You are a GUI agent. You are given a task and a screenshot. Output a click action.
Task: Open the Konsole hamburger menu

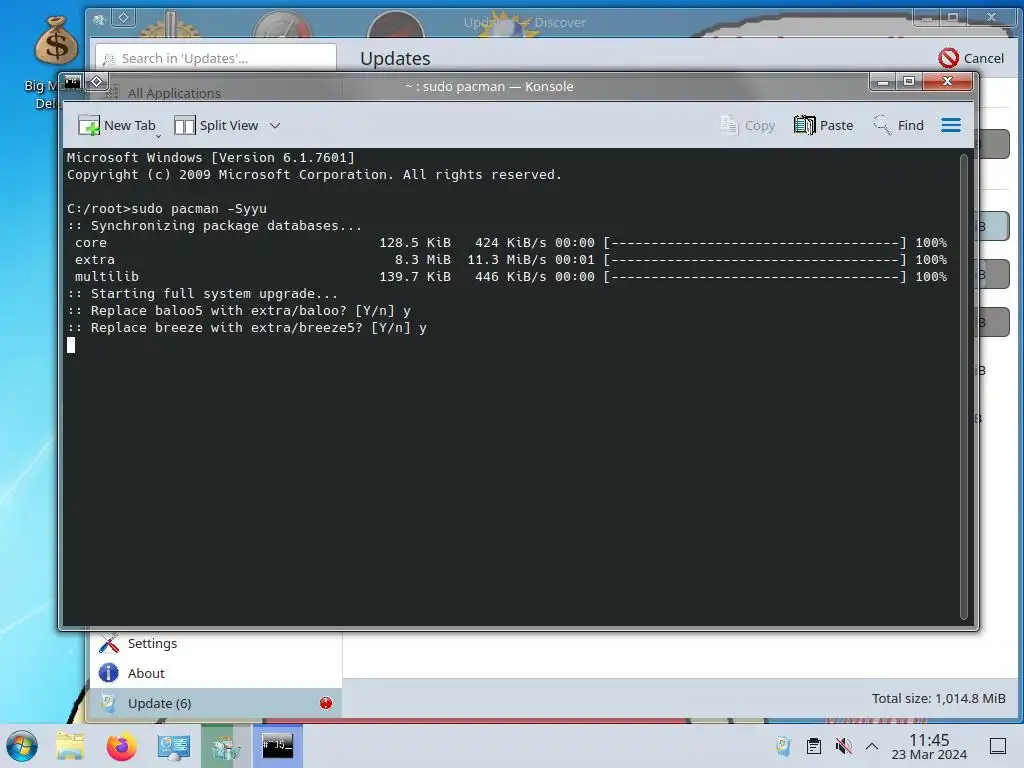pos(951,125)
